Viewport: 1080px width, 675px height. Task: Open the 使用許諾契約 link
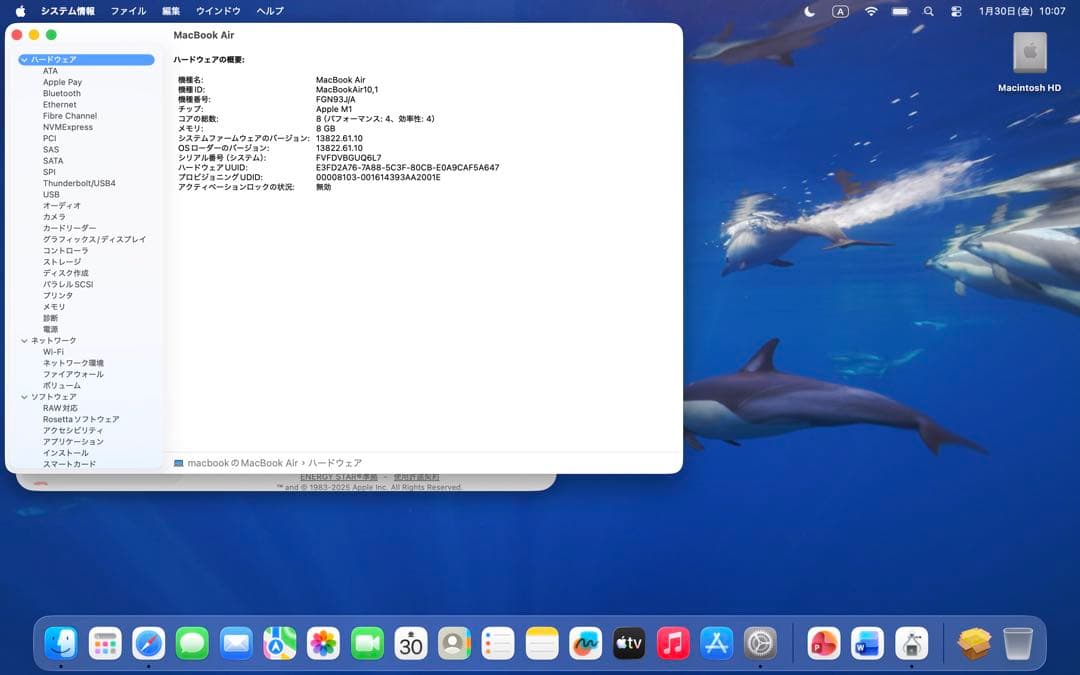click(x=417, y=477)
